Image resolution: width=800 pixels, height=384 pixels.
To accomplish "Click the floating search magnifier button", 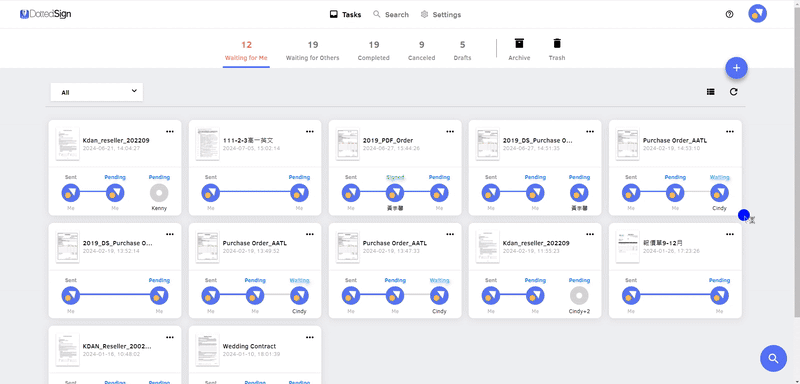I will 773,358.
